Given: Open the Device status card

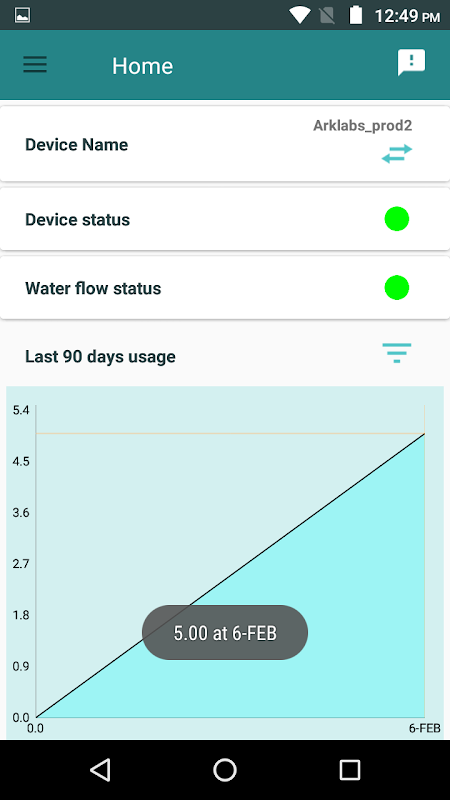Looking at the screenshot, I should 225,219.
